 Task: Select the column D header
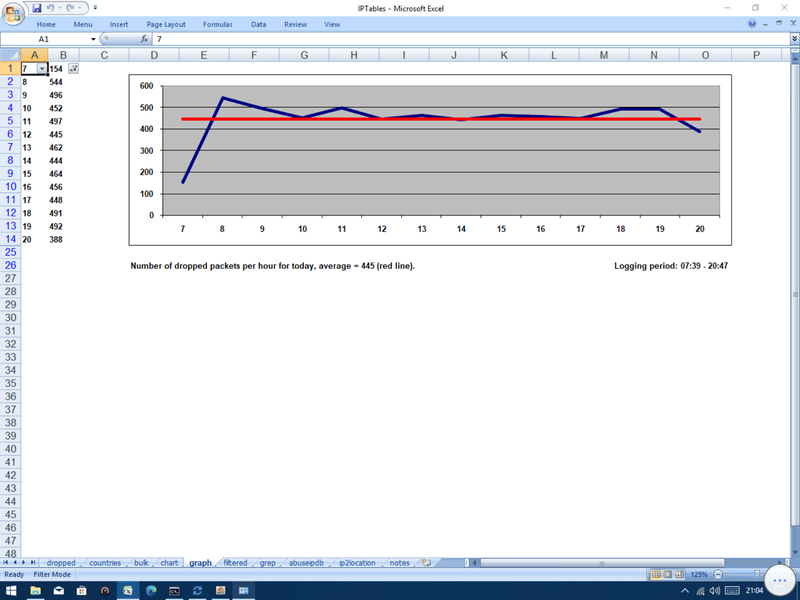[154, 55]
